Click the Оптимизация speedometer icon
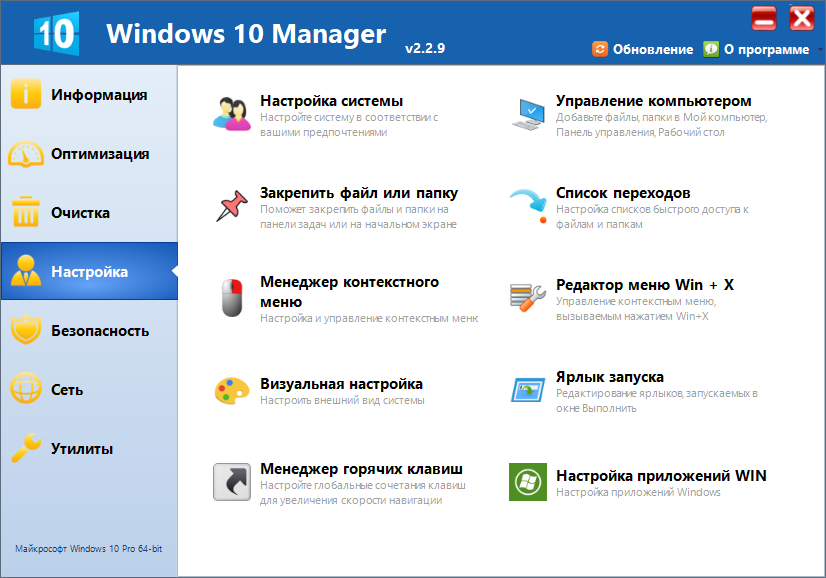The height and width of the screenshot is (578, 826). click(x=25, y=154)
